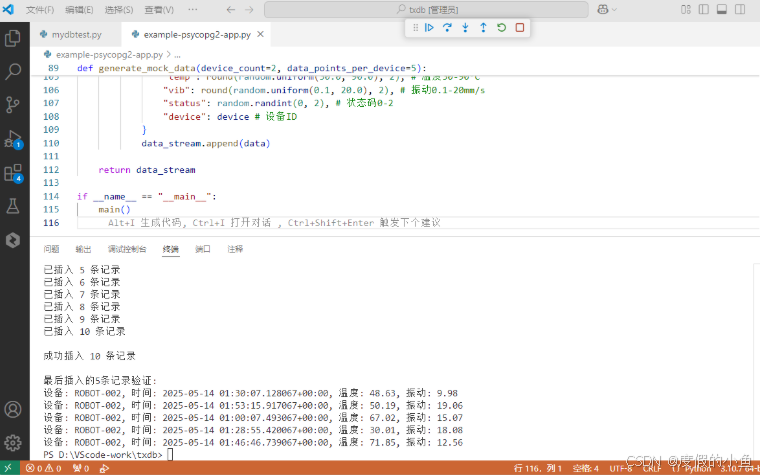The height and width of the screenshot is (475, 760).
Task: Stop debugging with the red square
Action: [520, 28]
